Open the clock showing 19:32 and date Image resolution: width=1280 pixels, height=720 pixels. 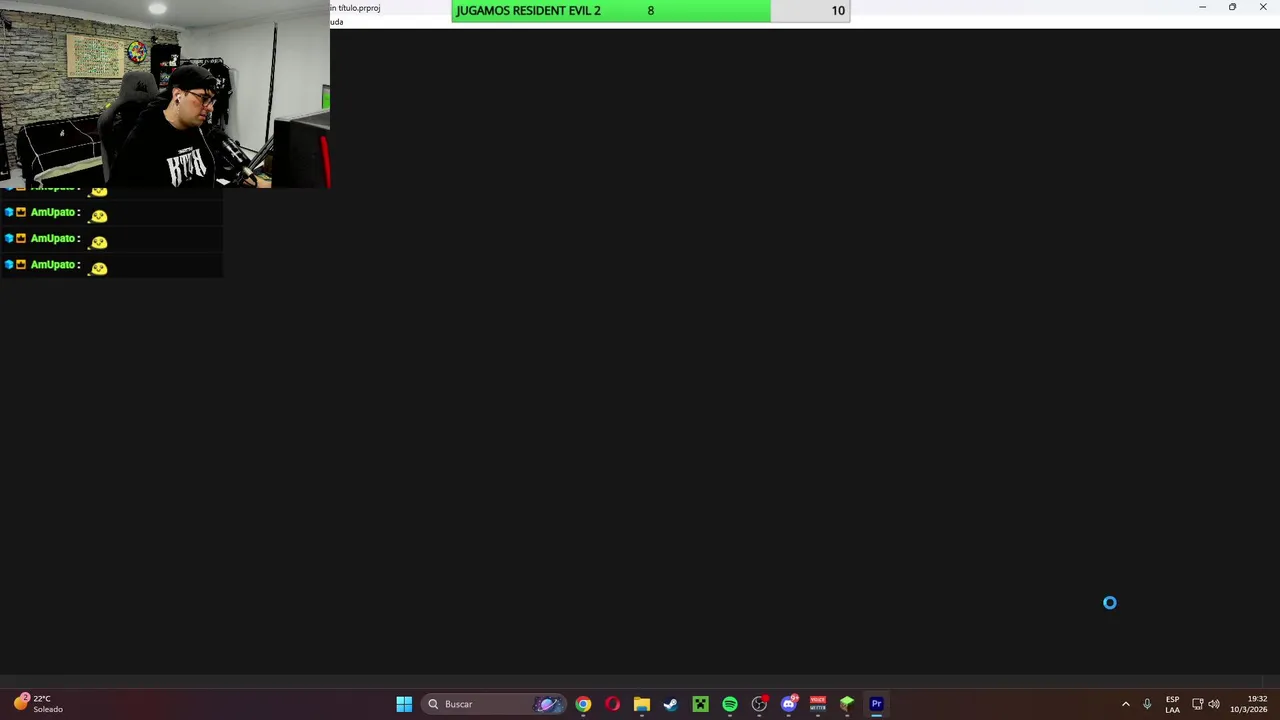point(1248,704)
